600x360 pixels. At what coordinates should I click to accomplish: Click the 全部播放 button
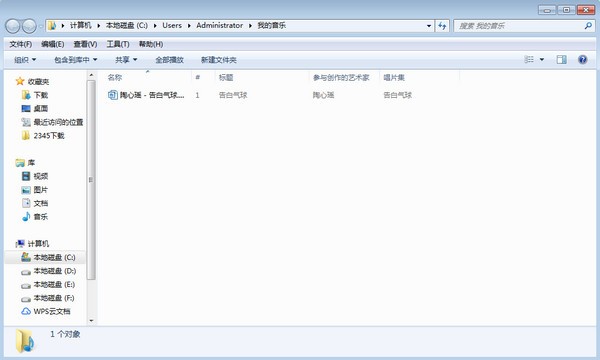point(169,60)
